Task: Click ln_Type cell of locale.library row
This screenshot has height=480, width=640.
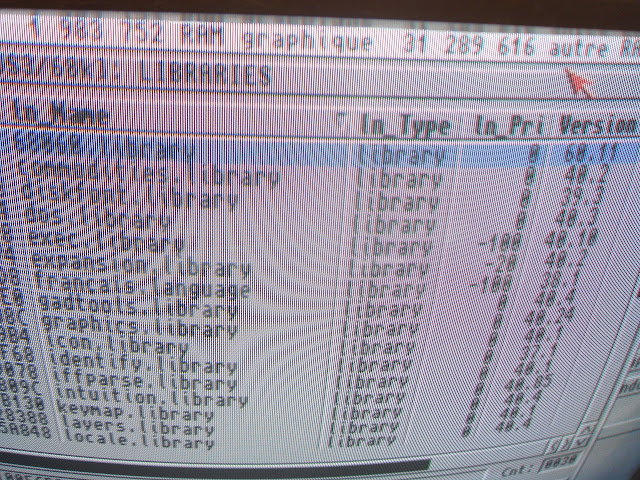Action: coord(362,440)
